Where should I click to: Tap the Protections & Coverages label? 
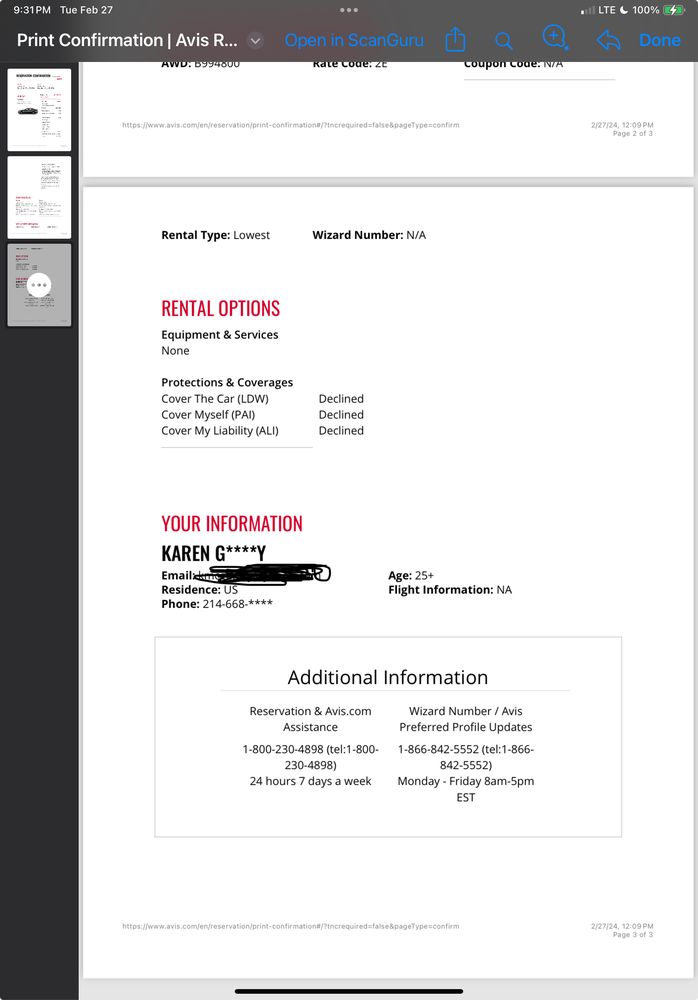227,383
